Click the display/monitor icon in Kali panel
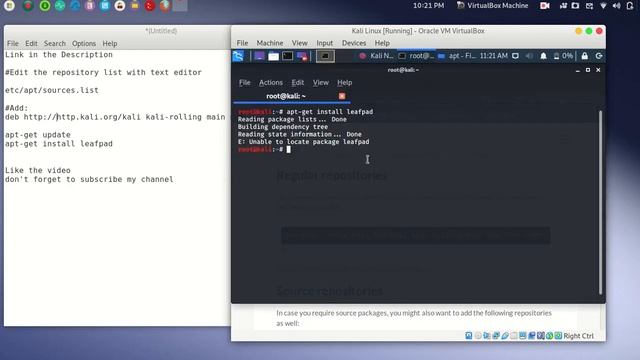 coord(516,56)
